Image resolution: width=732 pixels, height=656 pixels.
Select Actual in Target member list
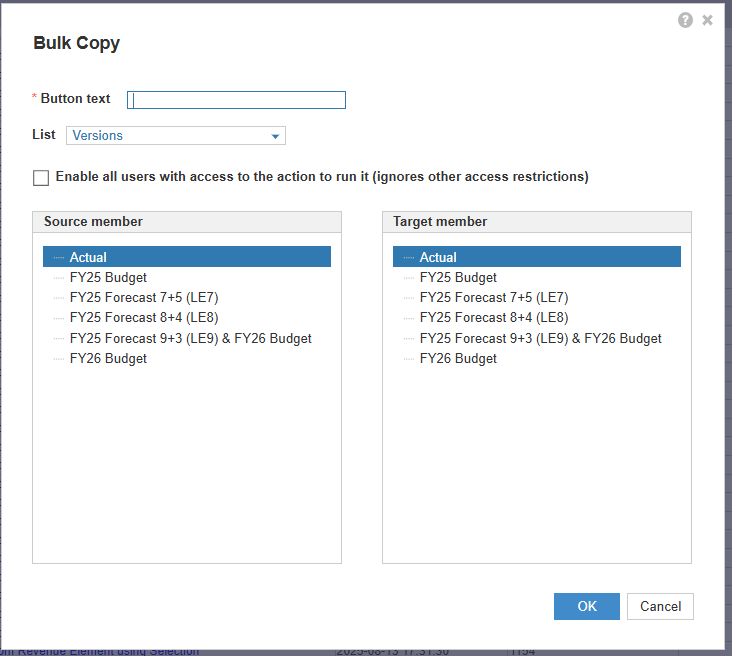(x=438, y=257)
